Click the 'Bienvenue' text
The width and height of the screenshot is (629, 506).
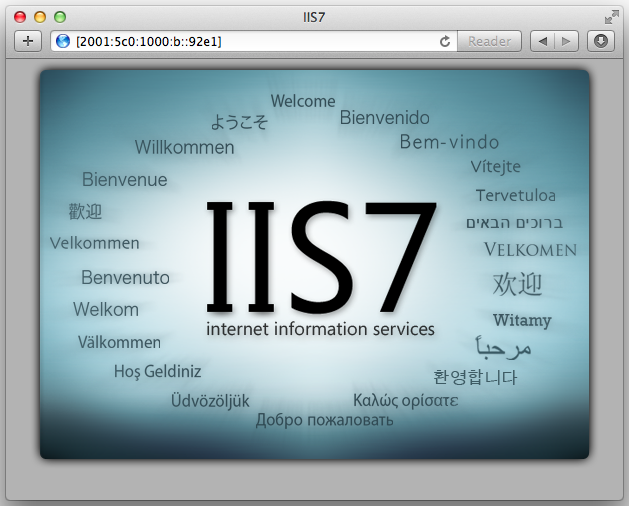124,179
